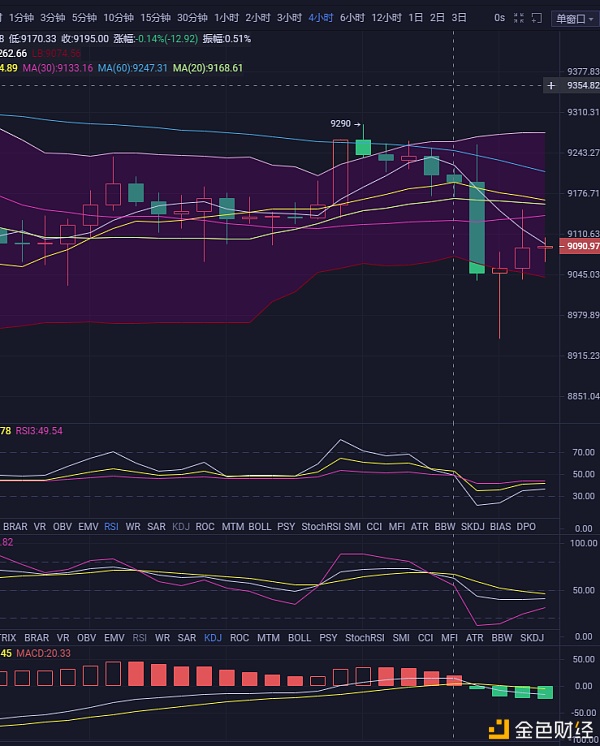The image size is (600, 746).
Task: Select the 2日 interval
Action: 437,18
